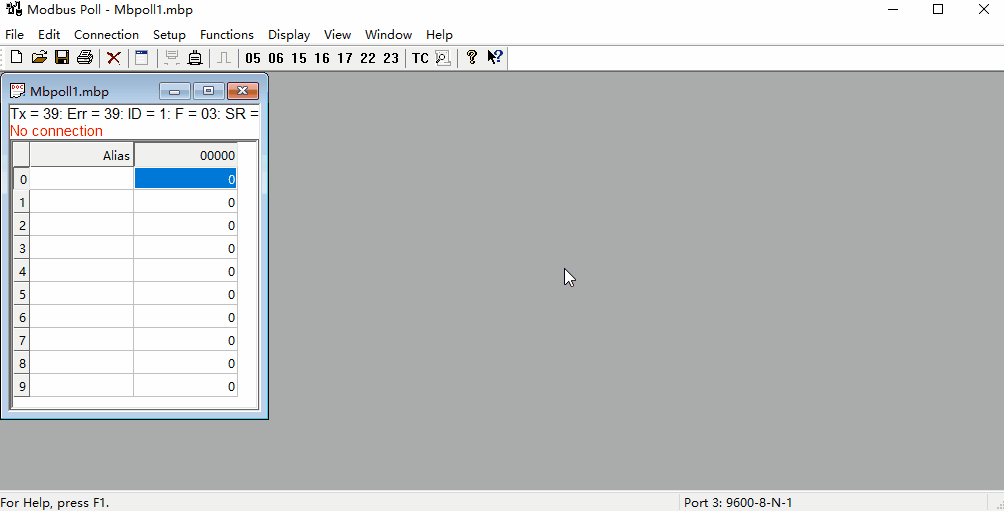Open the Setup menu
Image resolution: width=1004 pixels, height=511 pixels.
click(169, 34)
